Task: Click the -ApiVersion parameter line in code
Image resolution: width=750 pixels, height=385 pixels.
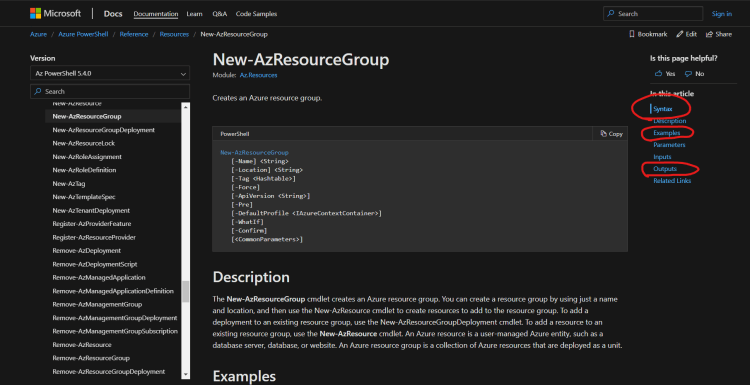Action: coord(270,196)
